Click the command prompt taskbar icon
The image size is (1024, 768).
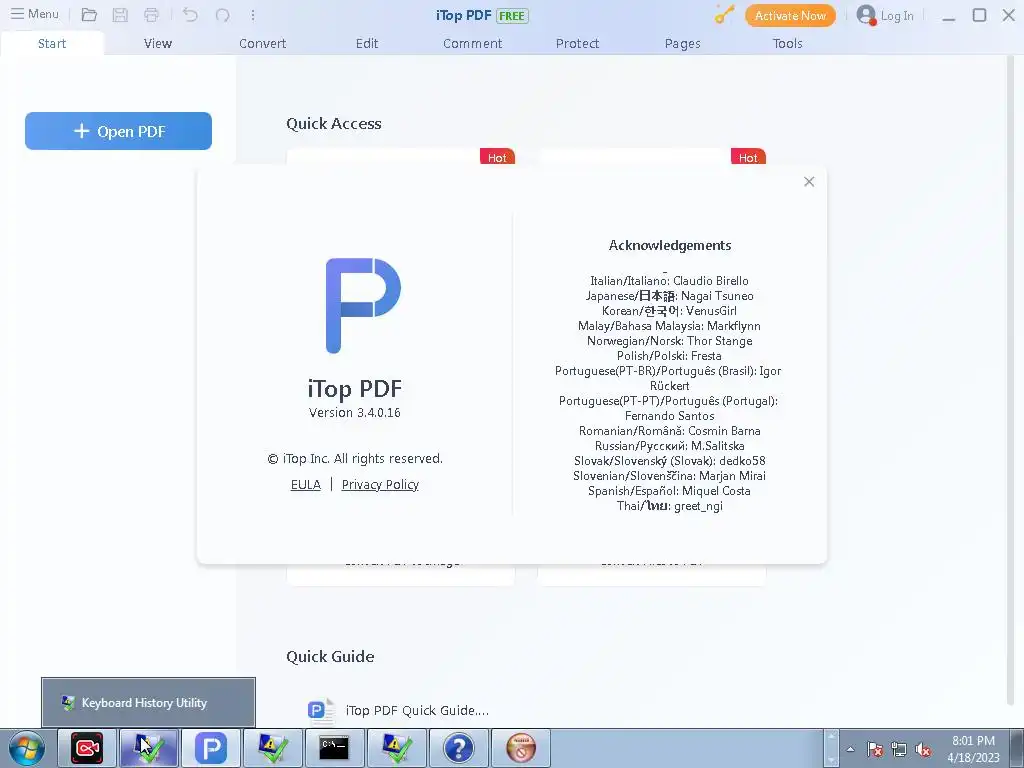(334, 748)
